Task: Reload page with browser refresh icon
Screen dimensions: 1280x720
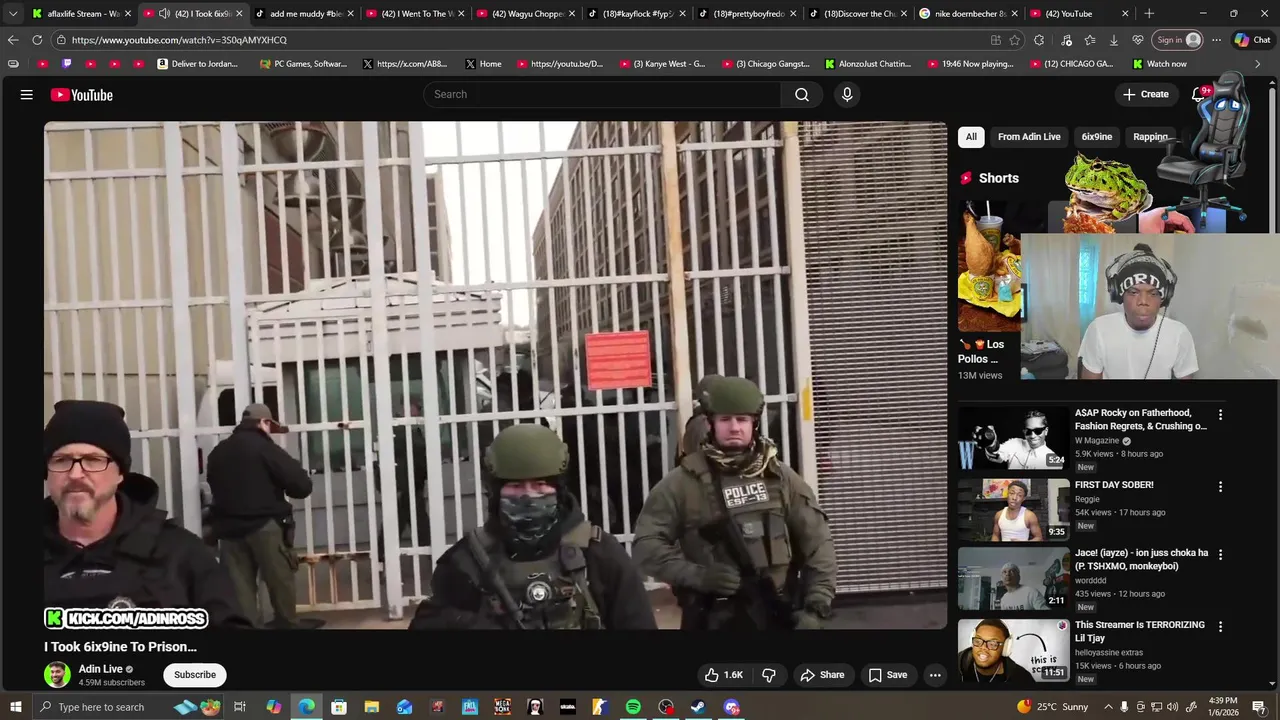Action: [x=37, y=40]
